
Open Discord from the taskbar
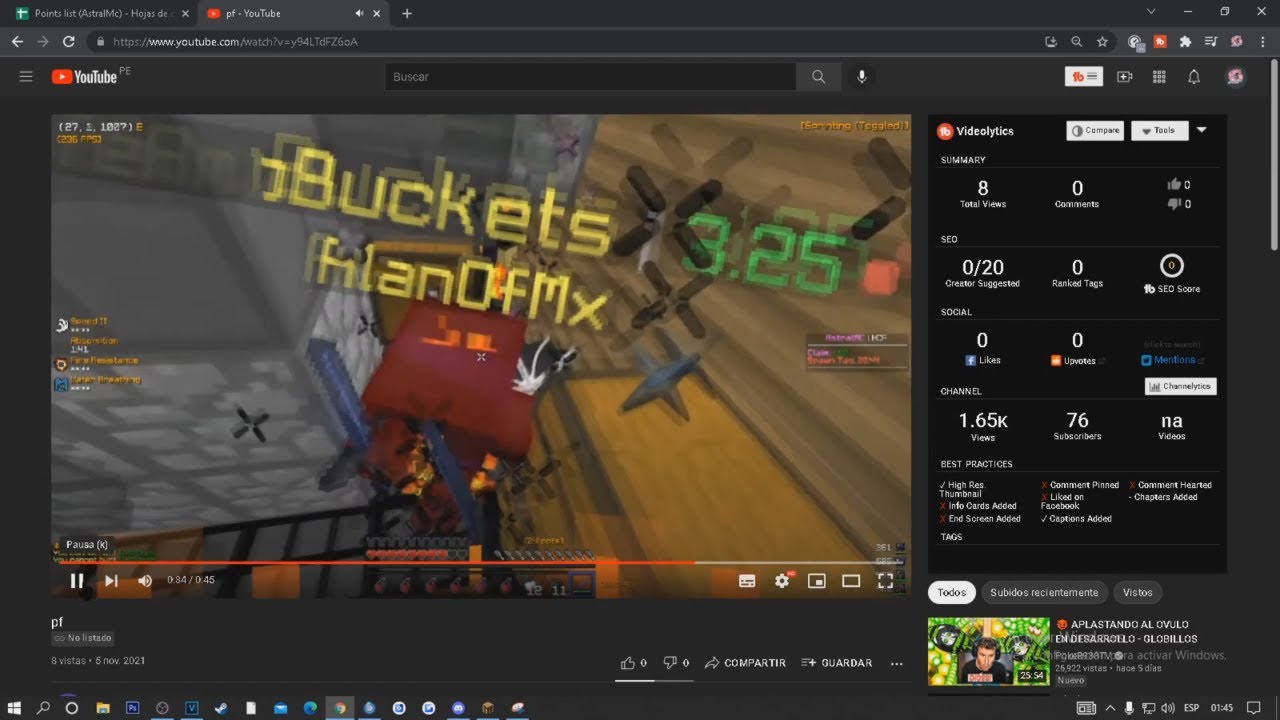(458, 708)
